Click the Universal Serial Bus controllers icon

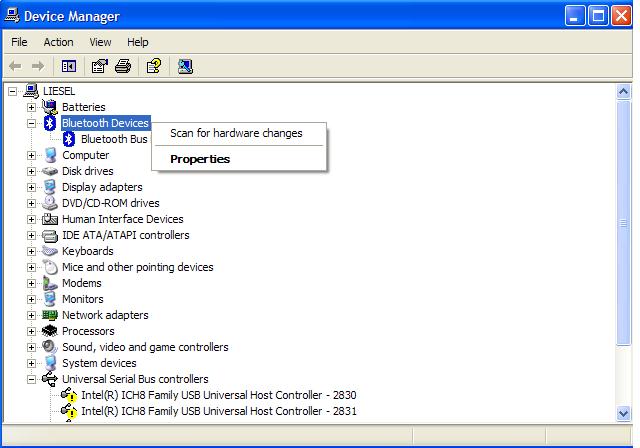pos(50,379)
